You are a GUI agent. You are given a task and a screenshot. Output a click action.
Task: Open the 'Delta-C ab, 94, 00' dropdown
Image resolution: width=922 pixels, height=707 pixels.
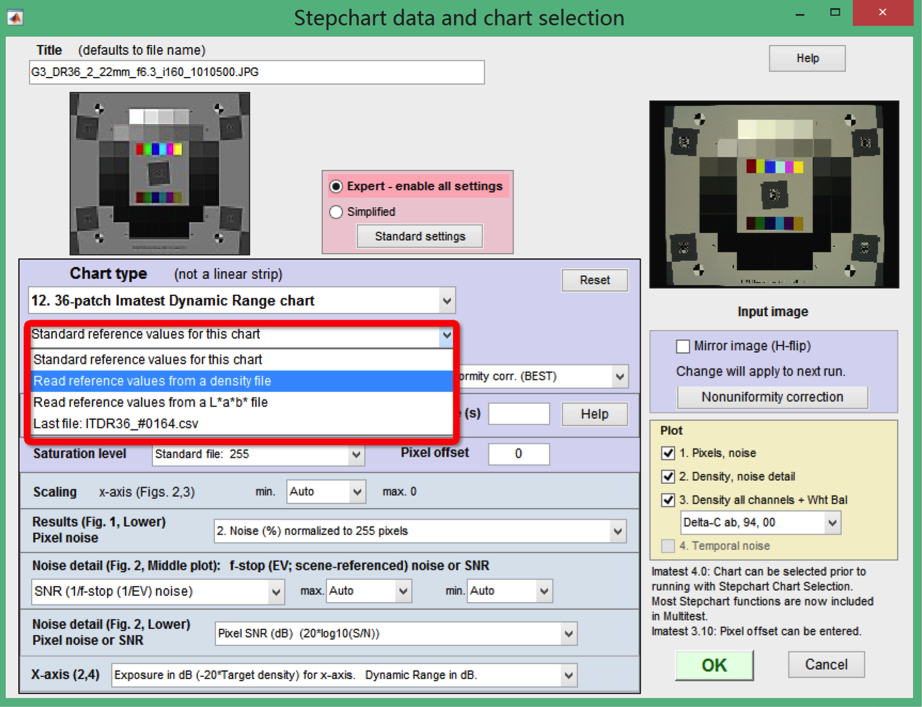(x=831, y=522)
